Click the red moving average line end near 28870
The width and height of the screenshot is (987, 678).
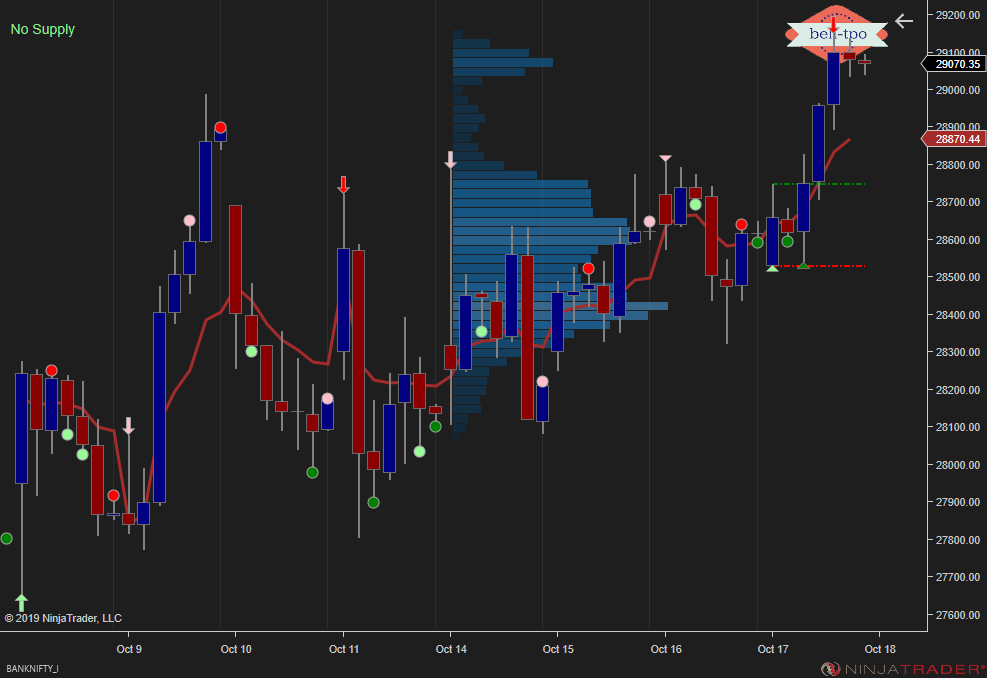tap(849, 140)
